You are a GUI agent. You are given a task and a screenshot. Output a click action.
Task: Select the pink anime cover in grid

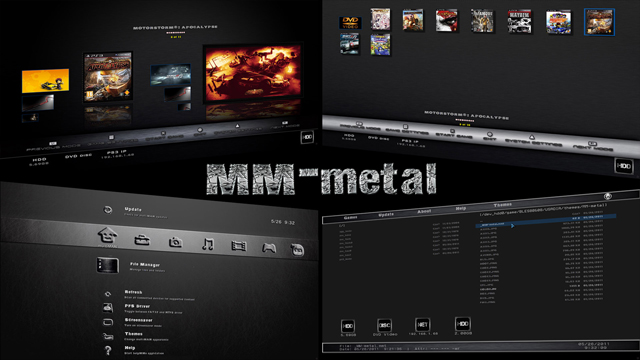(x=380, y=19)
